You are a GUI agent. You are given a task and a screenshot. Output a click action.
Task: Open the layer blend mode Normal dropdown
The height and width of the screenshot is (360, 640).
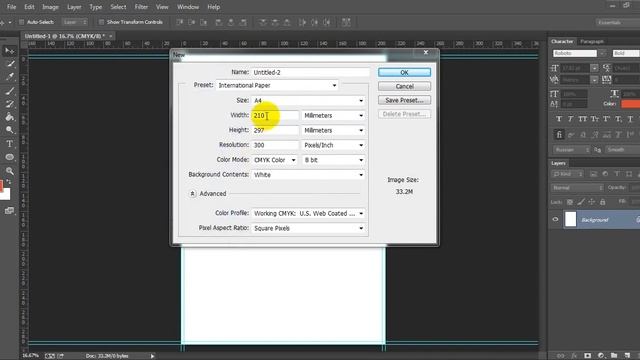tap(577, 188)
